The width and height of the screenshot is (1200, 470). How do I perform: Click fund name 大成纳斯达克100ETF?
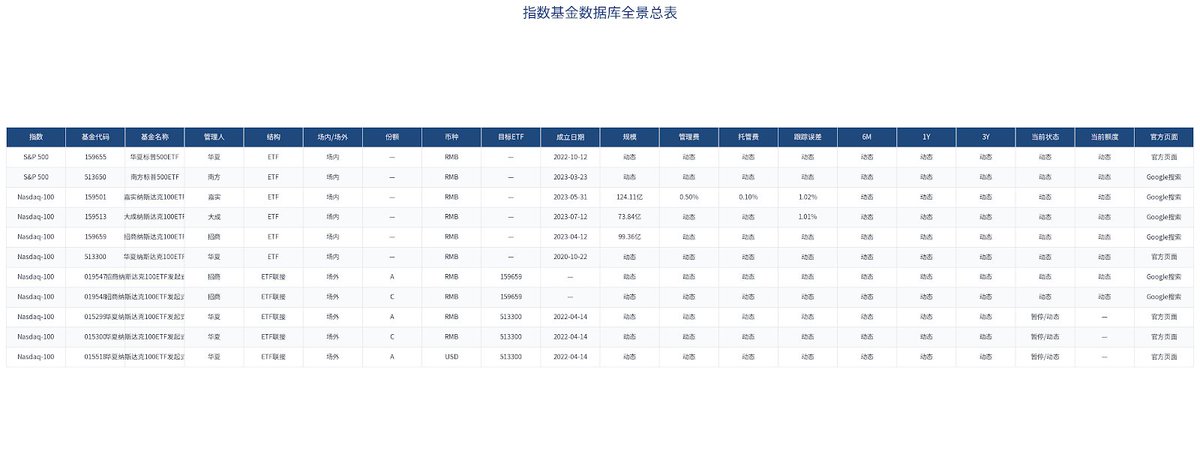pyautogui.click(x=155, y=217)
